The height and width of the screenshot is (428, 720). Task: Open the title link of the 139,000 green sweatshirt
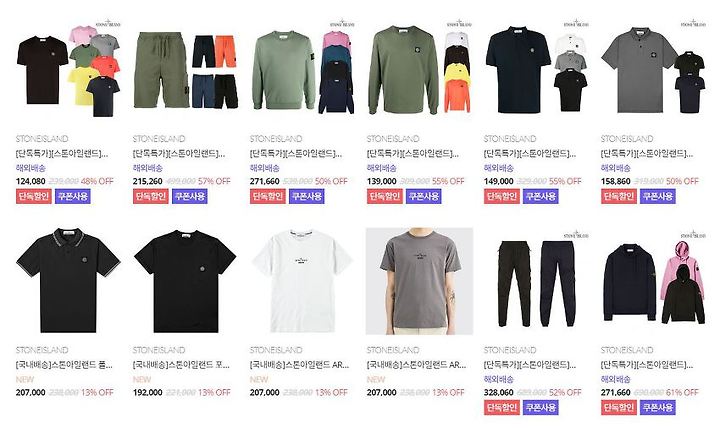point(412,153)
